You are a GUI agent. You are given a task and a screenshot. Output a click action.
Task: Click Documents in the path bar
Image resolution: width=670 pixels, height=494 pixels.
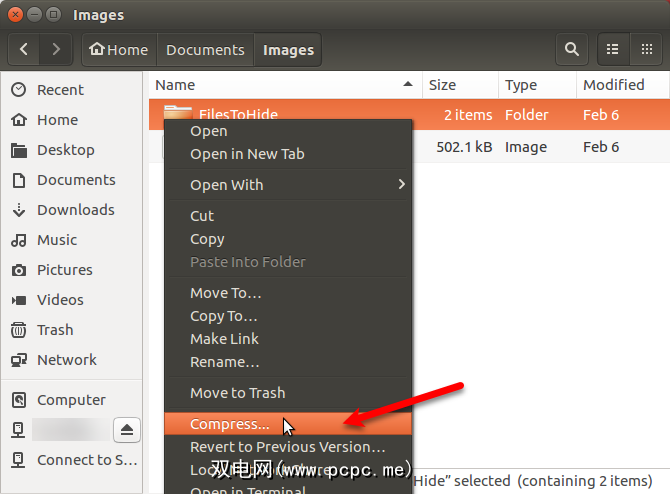coord(205,49)
